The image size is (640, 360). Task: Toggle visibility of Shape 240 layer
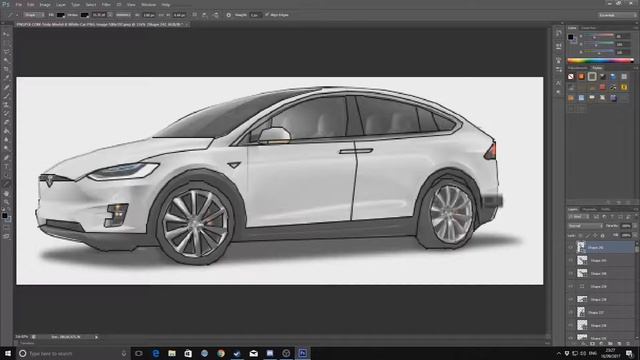click(571, 273)
